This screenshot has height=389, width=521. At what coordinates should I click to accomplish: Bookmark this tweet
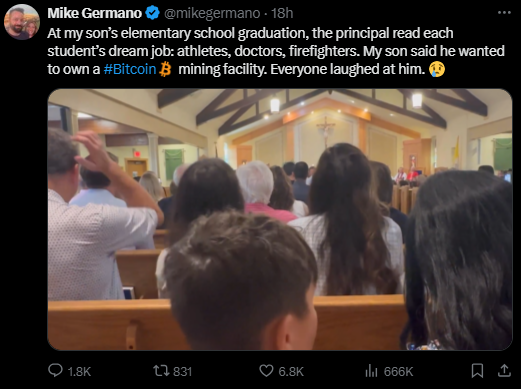point(477,371)
